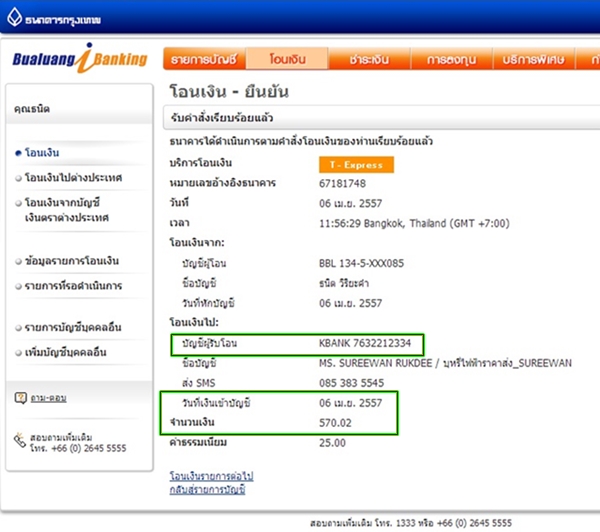
Task: Click recipient account KBANK 7632212334
Action: coord(365,343)
